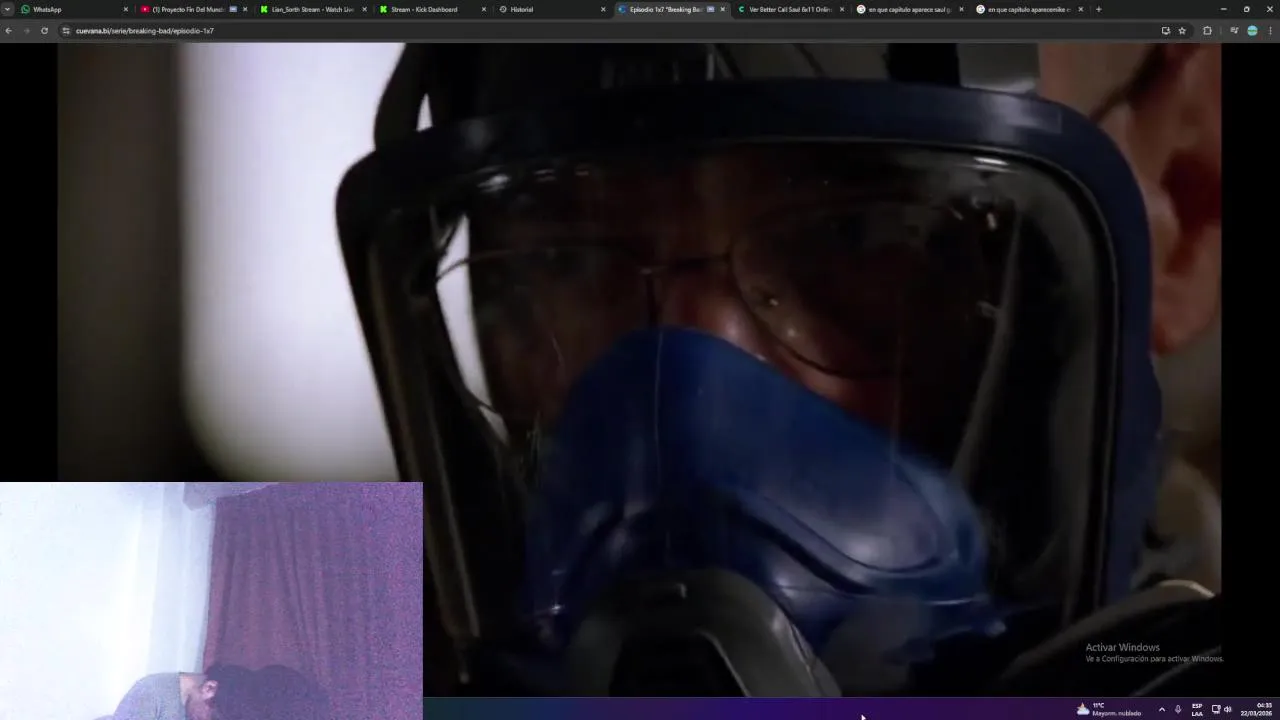Image resolution: width=1280 pixels, height=720 pixels.
Task: Toggle audio indicator on Episodio 1x7 tab
Action: pos(710,9)
